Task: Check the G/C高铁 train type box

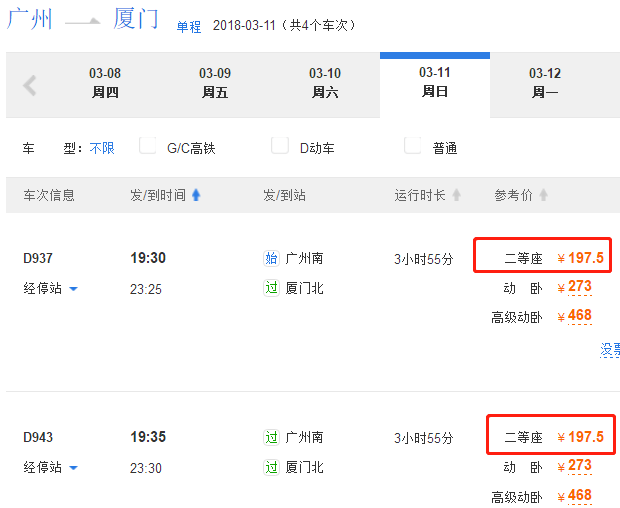Action: click(x=147, y=145)
